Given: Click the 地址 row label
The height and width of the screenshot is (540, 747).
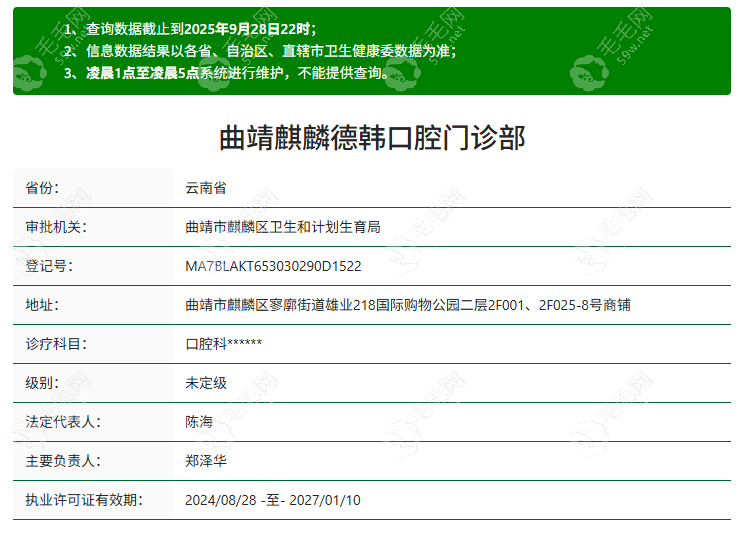Looking at the screenshot, I should [x=42, y=305].
